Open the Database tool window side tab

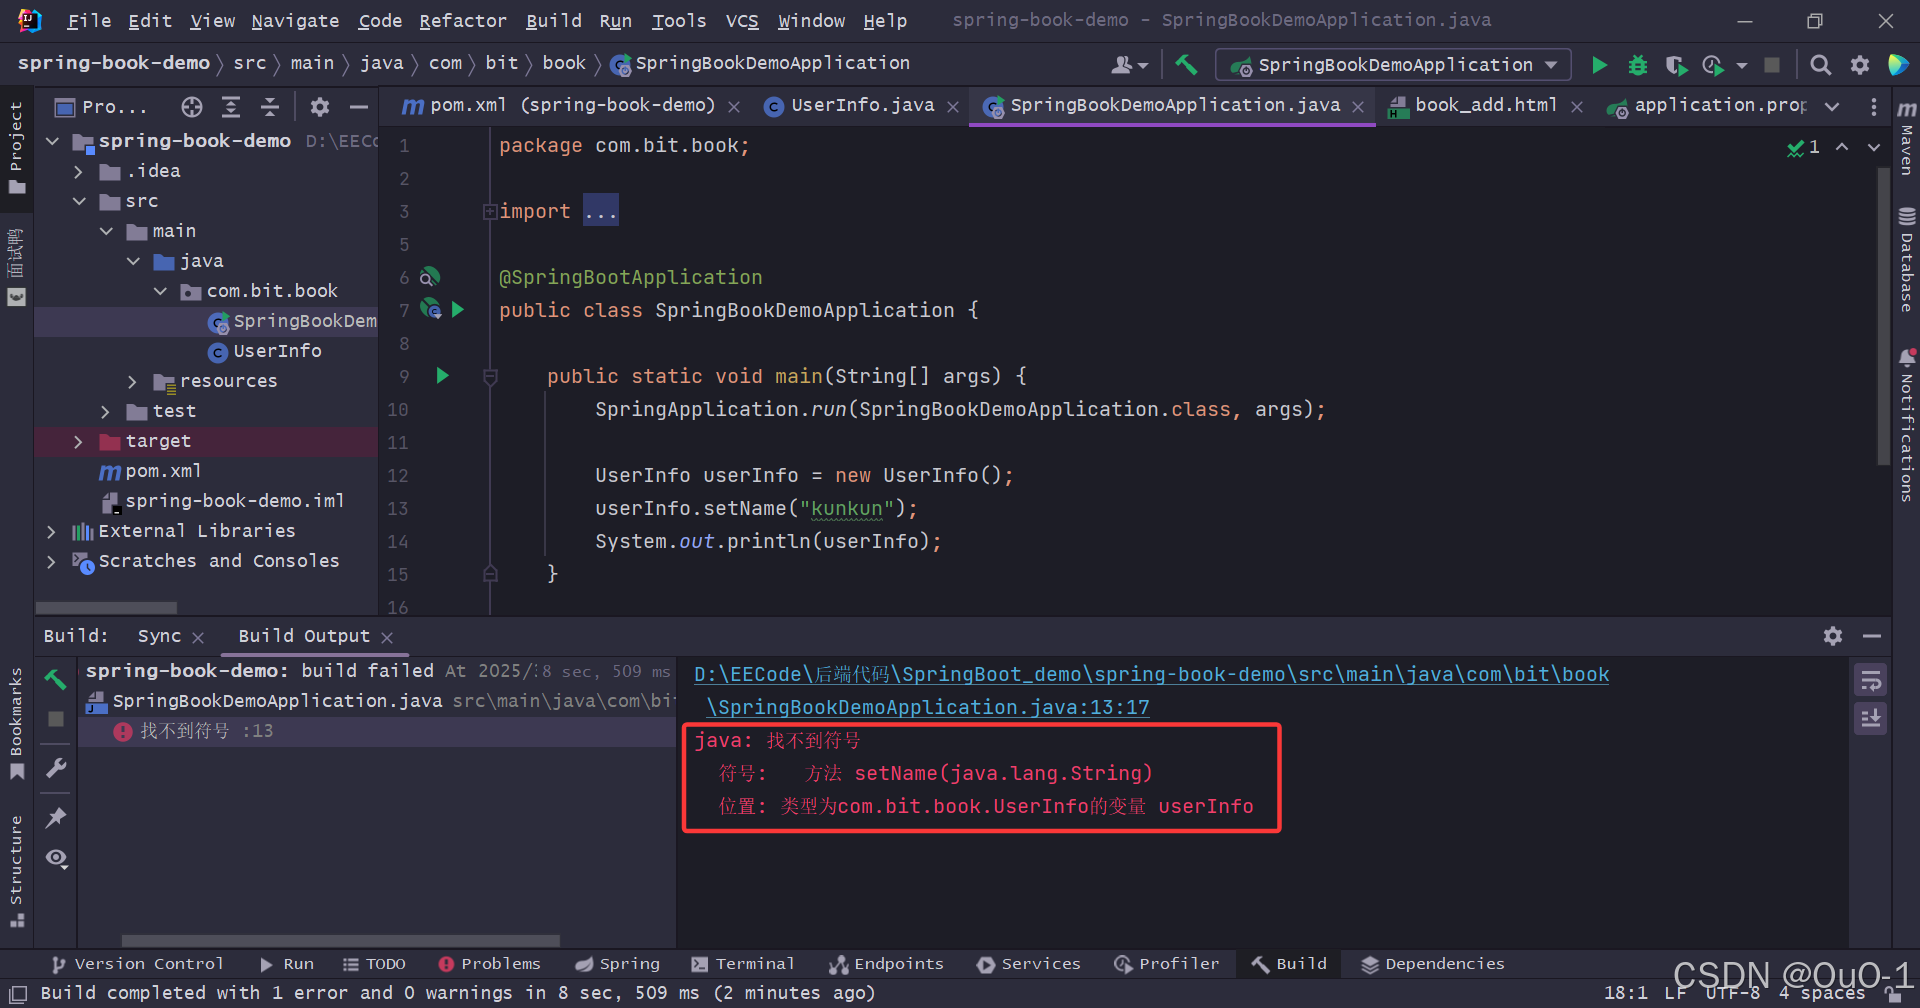click(1906, 260)
